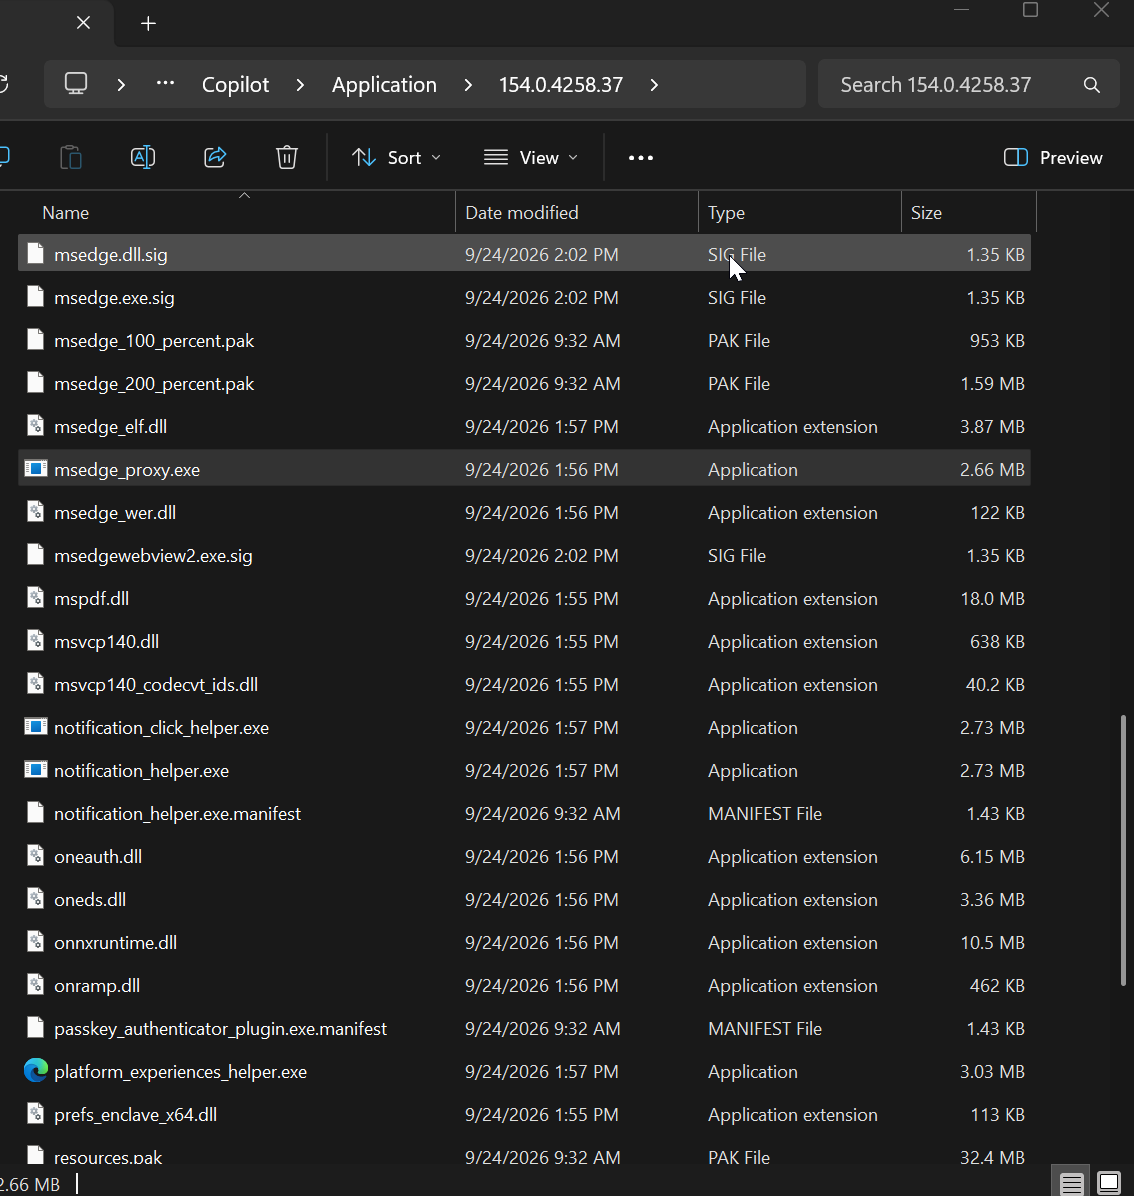The height and width of the screenshot is (1196, 1134).
Task: Click the vertical scrollbar thumb
Action: coord(1123,850)
